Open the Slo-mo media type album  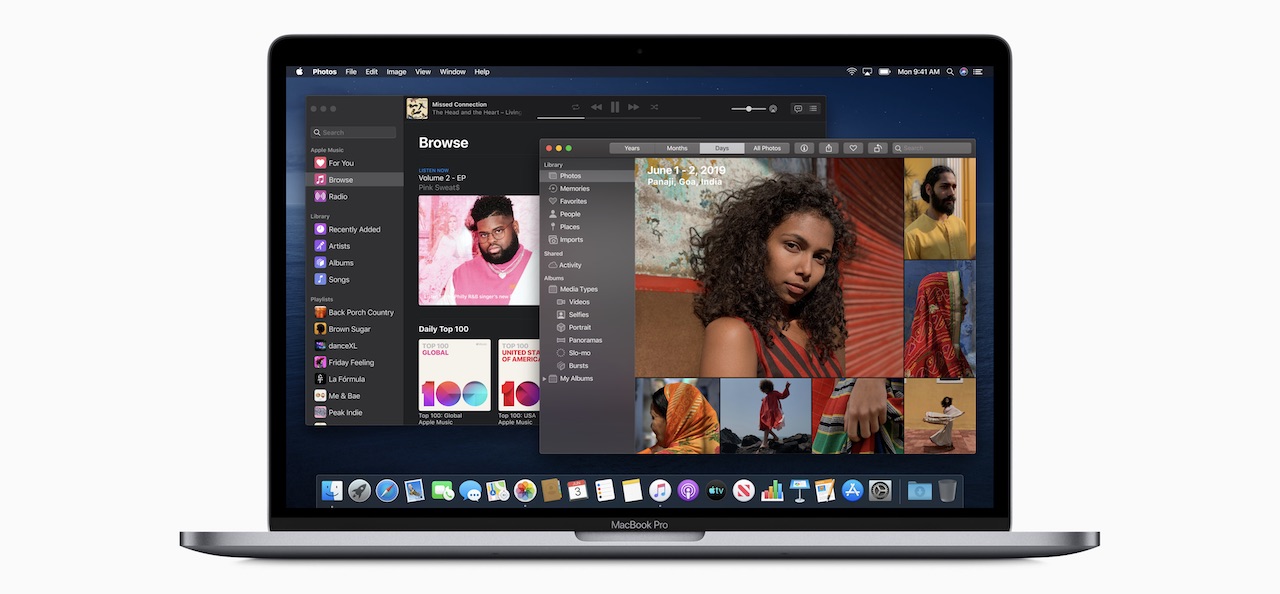[587, 353]
